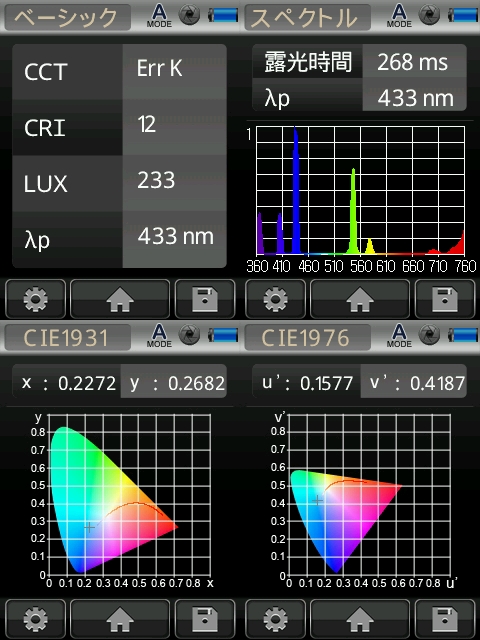
Task: Save spectrum via floppy icon in スペクトル panel
Action: tap(445, 299)
